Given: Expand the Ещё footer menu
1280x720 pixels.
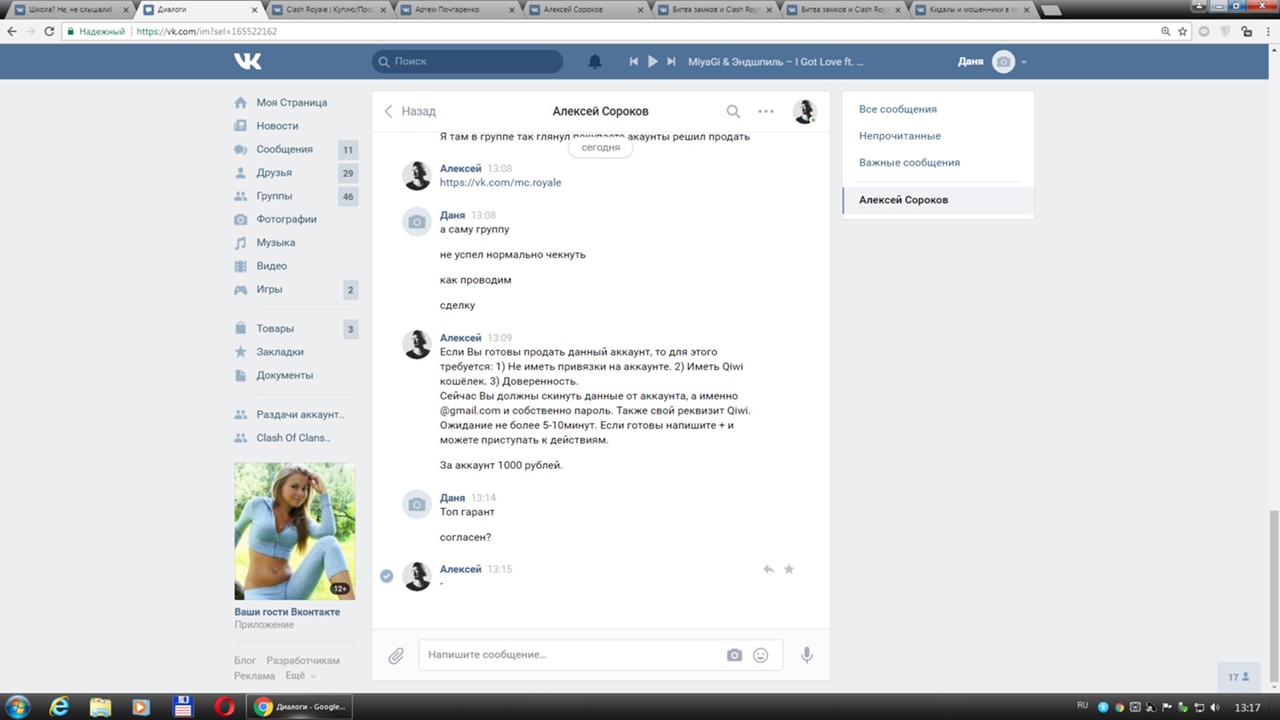Looking at the screenshot, I should coord(295,676).
